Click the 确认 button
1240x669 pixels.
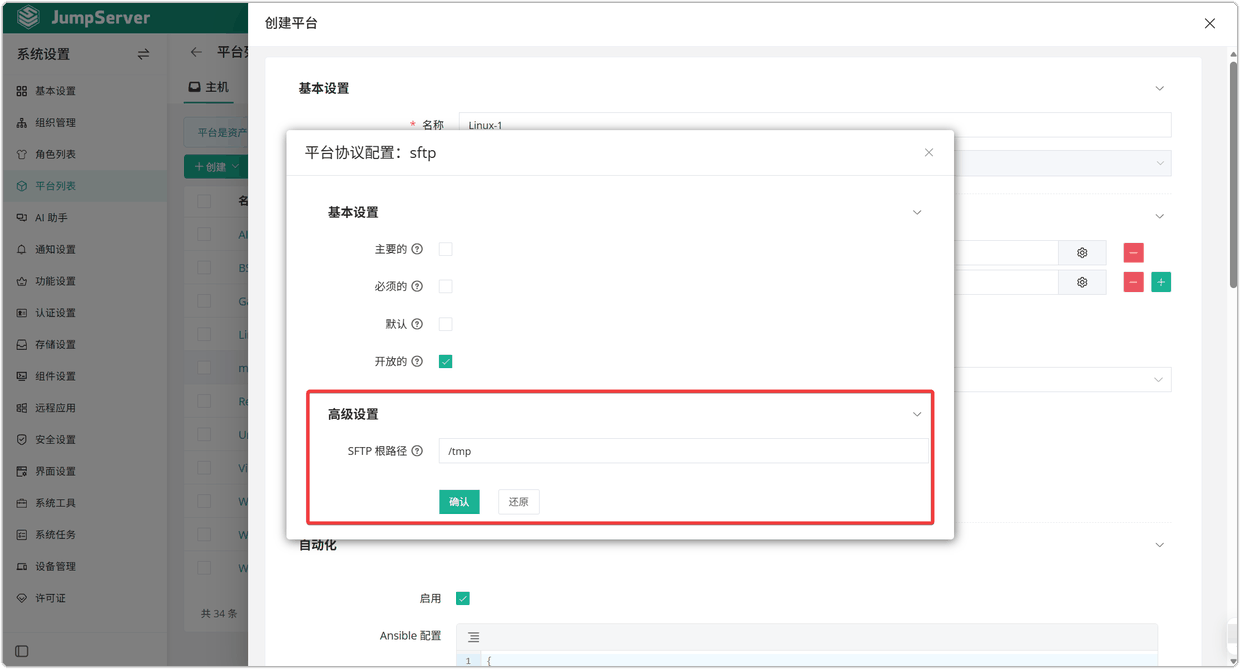(x=459, y=502)
